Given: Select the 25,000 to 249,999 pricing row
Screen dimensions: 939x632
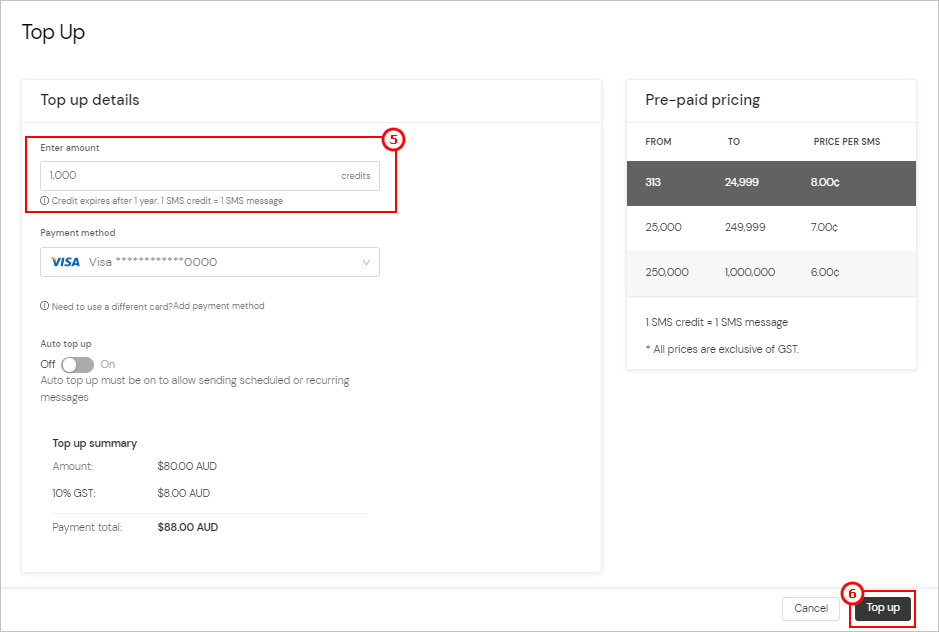Looking at the screenshot, I should tap(771, 228).
